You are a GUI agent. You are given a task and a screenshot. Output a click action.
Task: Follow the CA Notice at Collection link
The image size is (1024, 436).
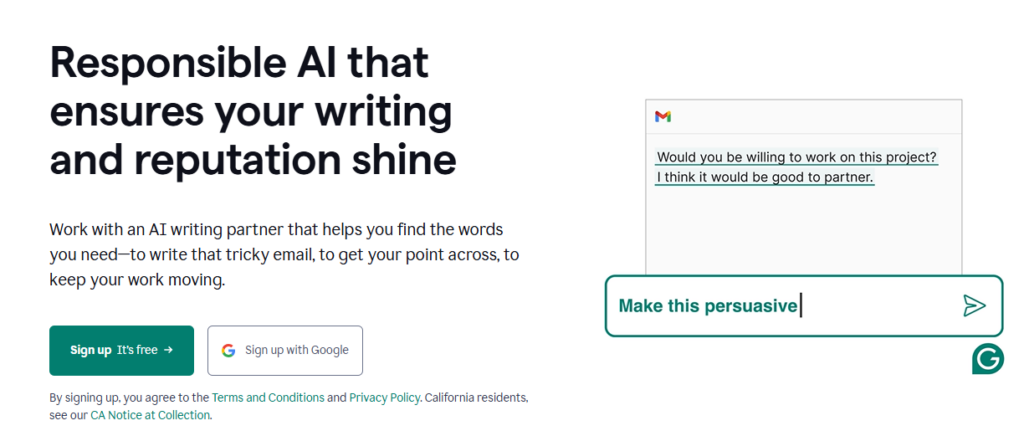tap(150, 415)
